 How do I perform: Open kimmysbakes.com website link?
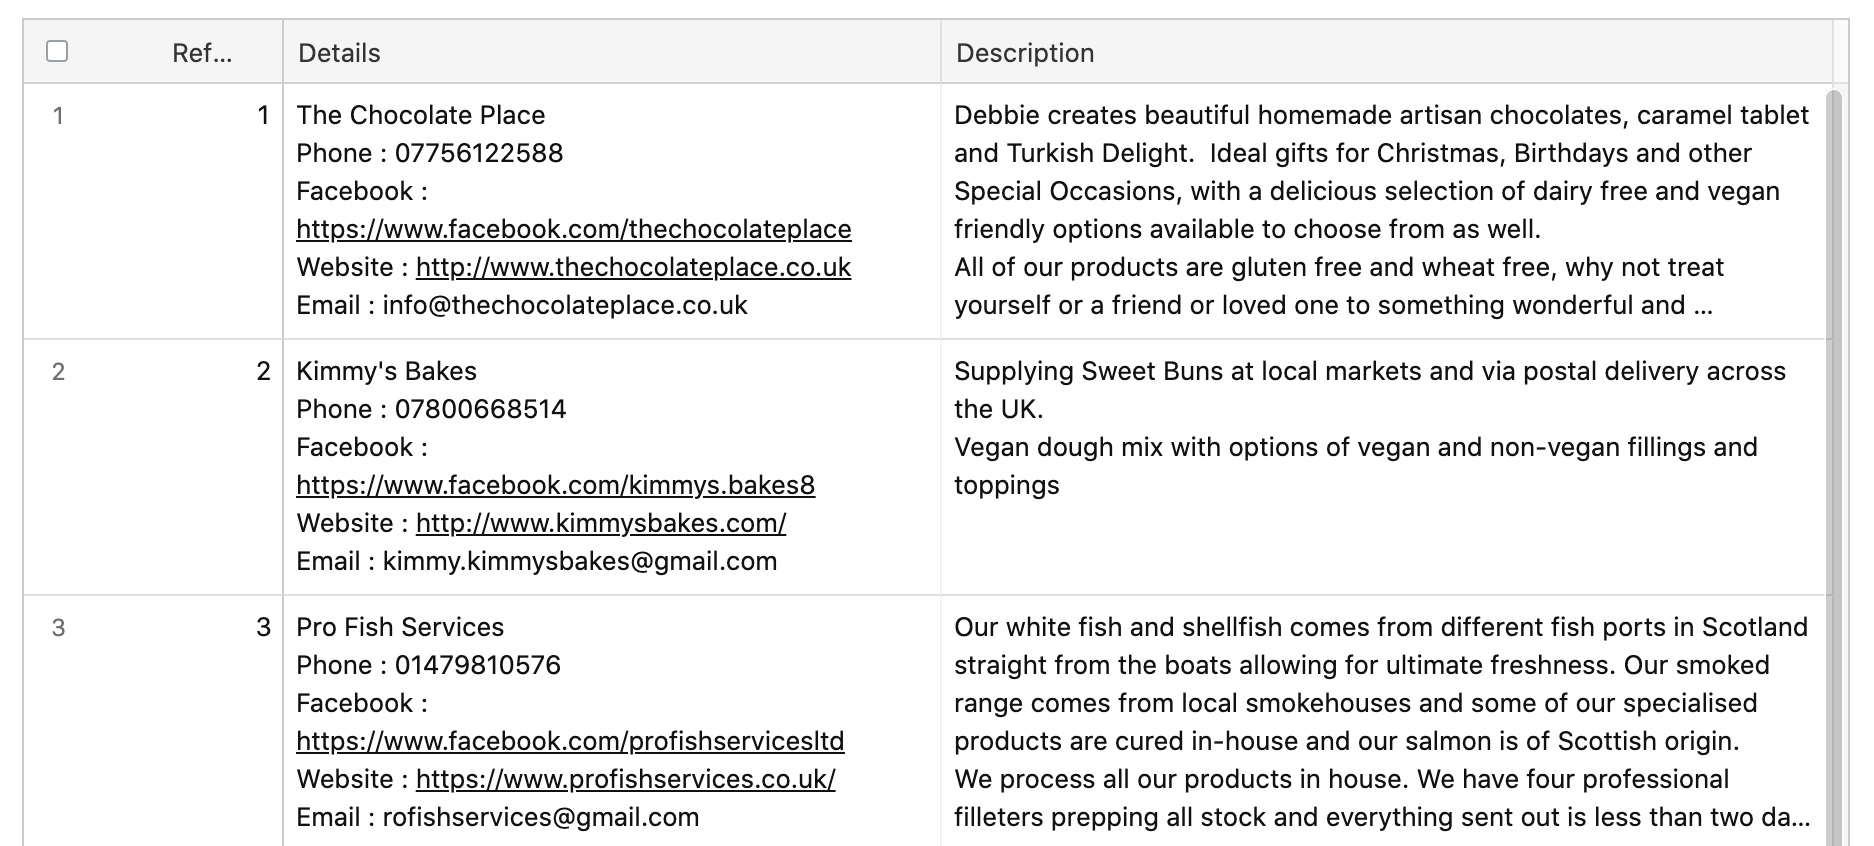point(601,523)
